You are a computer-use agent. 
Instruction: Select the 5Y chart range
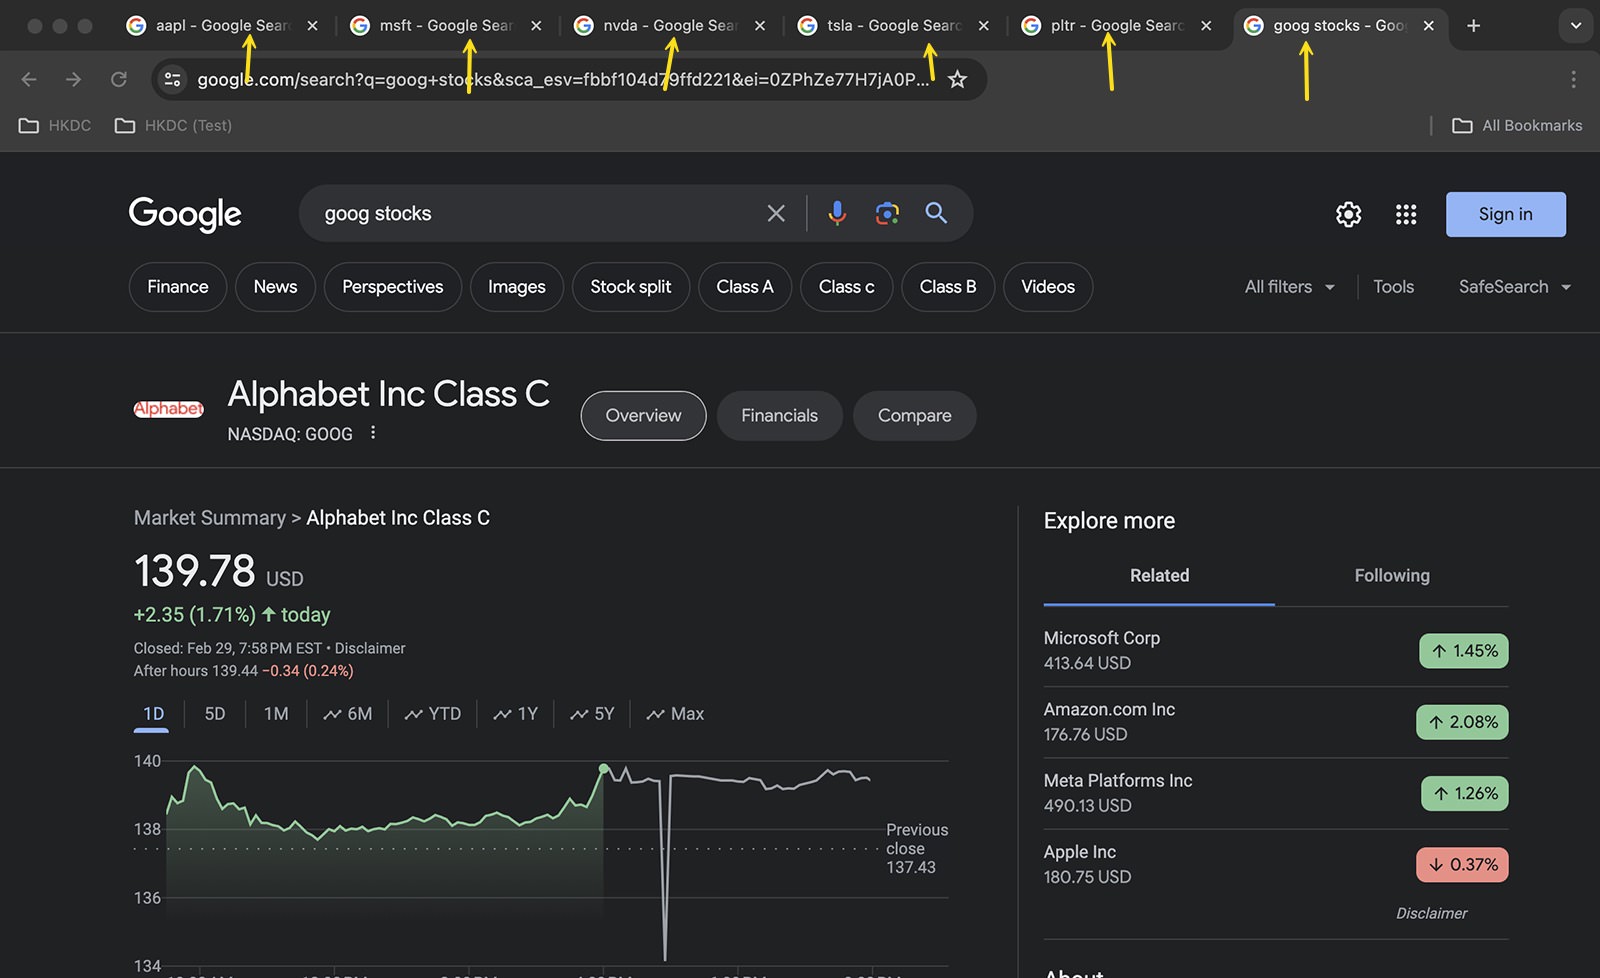pos(592,714)
